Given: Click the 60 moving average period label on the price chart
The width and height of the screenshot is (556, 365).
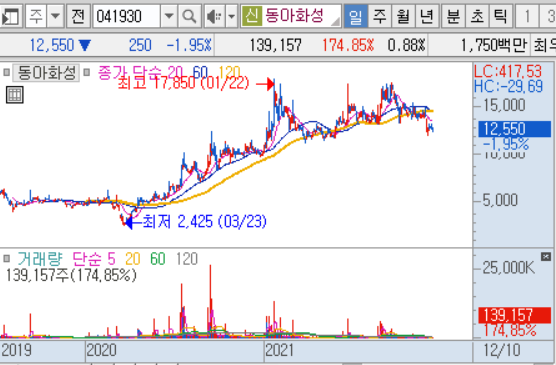Looking at the screenshot, I should pos(200,72).
